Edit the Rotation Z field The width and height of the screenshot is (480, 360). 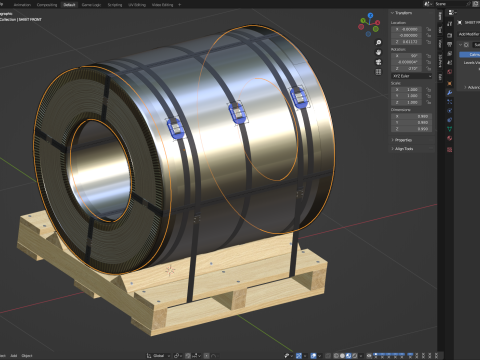(406, 68)
